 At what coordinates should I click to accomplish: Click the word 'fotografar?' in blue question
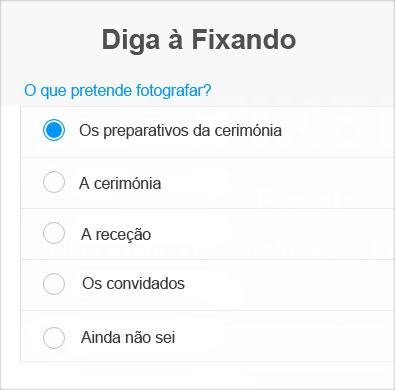coord(174,91)
